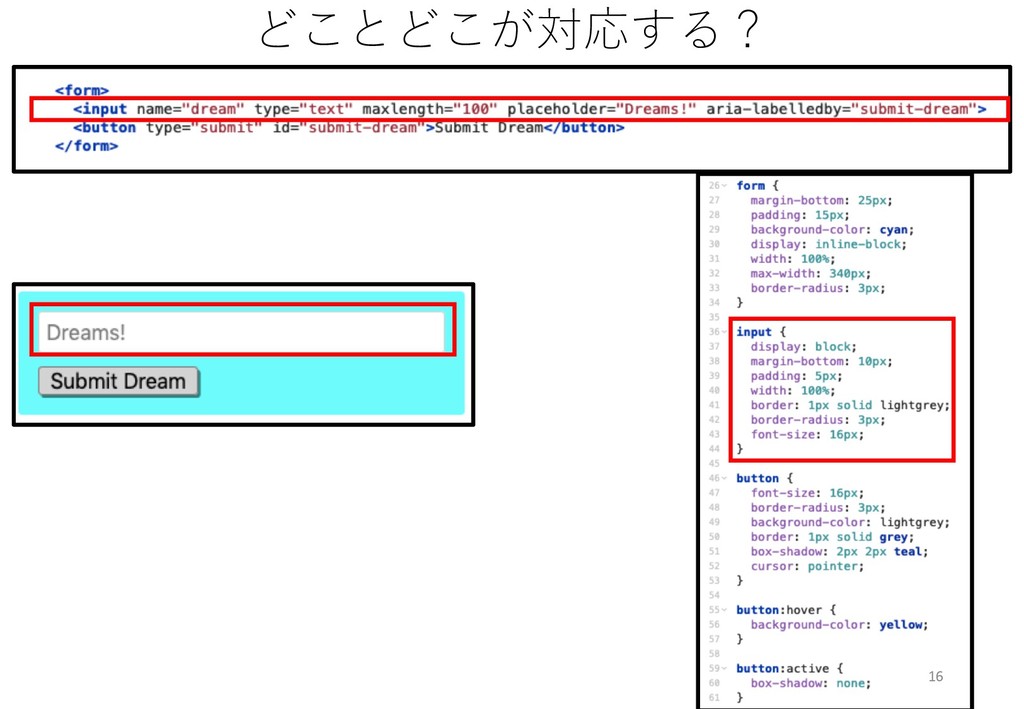This screenshot has height=709, width=1024.
Task: Click 'cursor: pointer;' CSS line
Action: [x=807, y=566]
